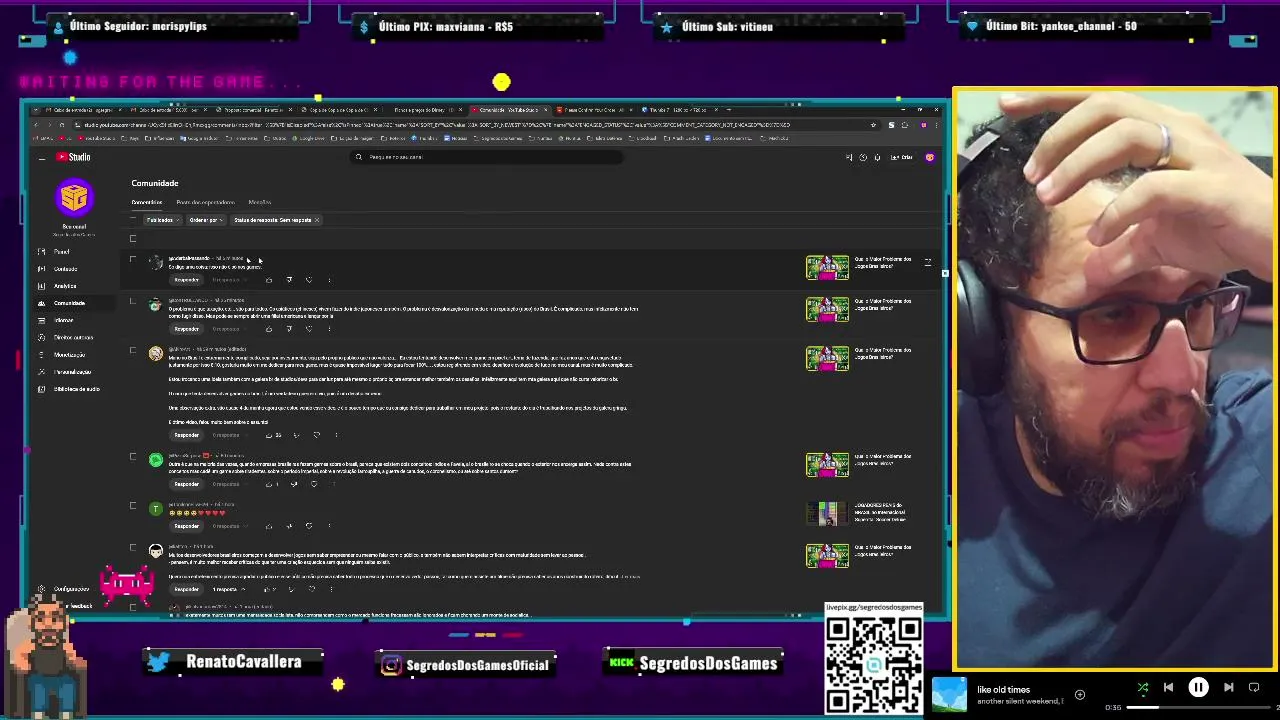1280x720 pixels.
Task: Open the Ordenar por dropdown
Action: pyautogui.click(x=204, y=220)
